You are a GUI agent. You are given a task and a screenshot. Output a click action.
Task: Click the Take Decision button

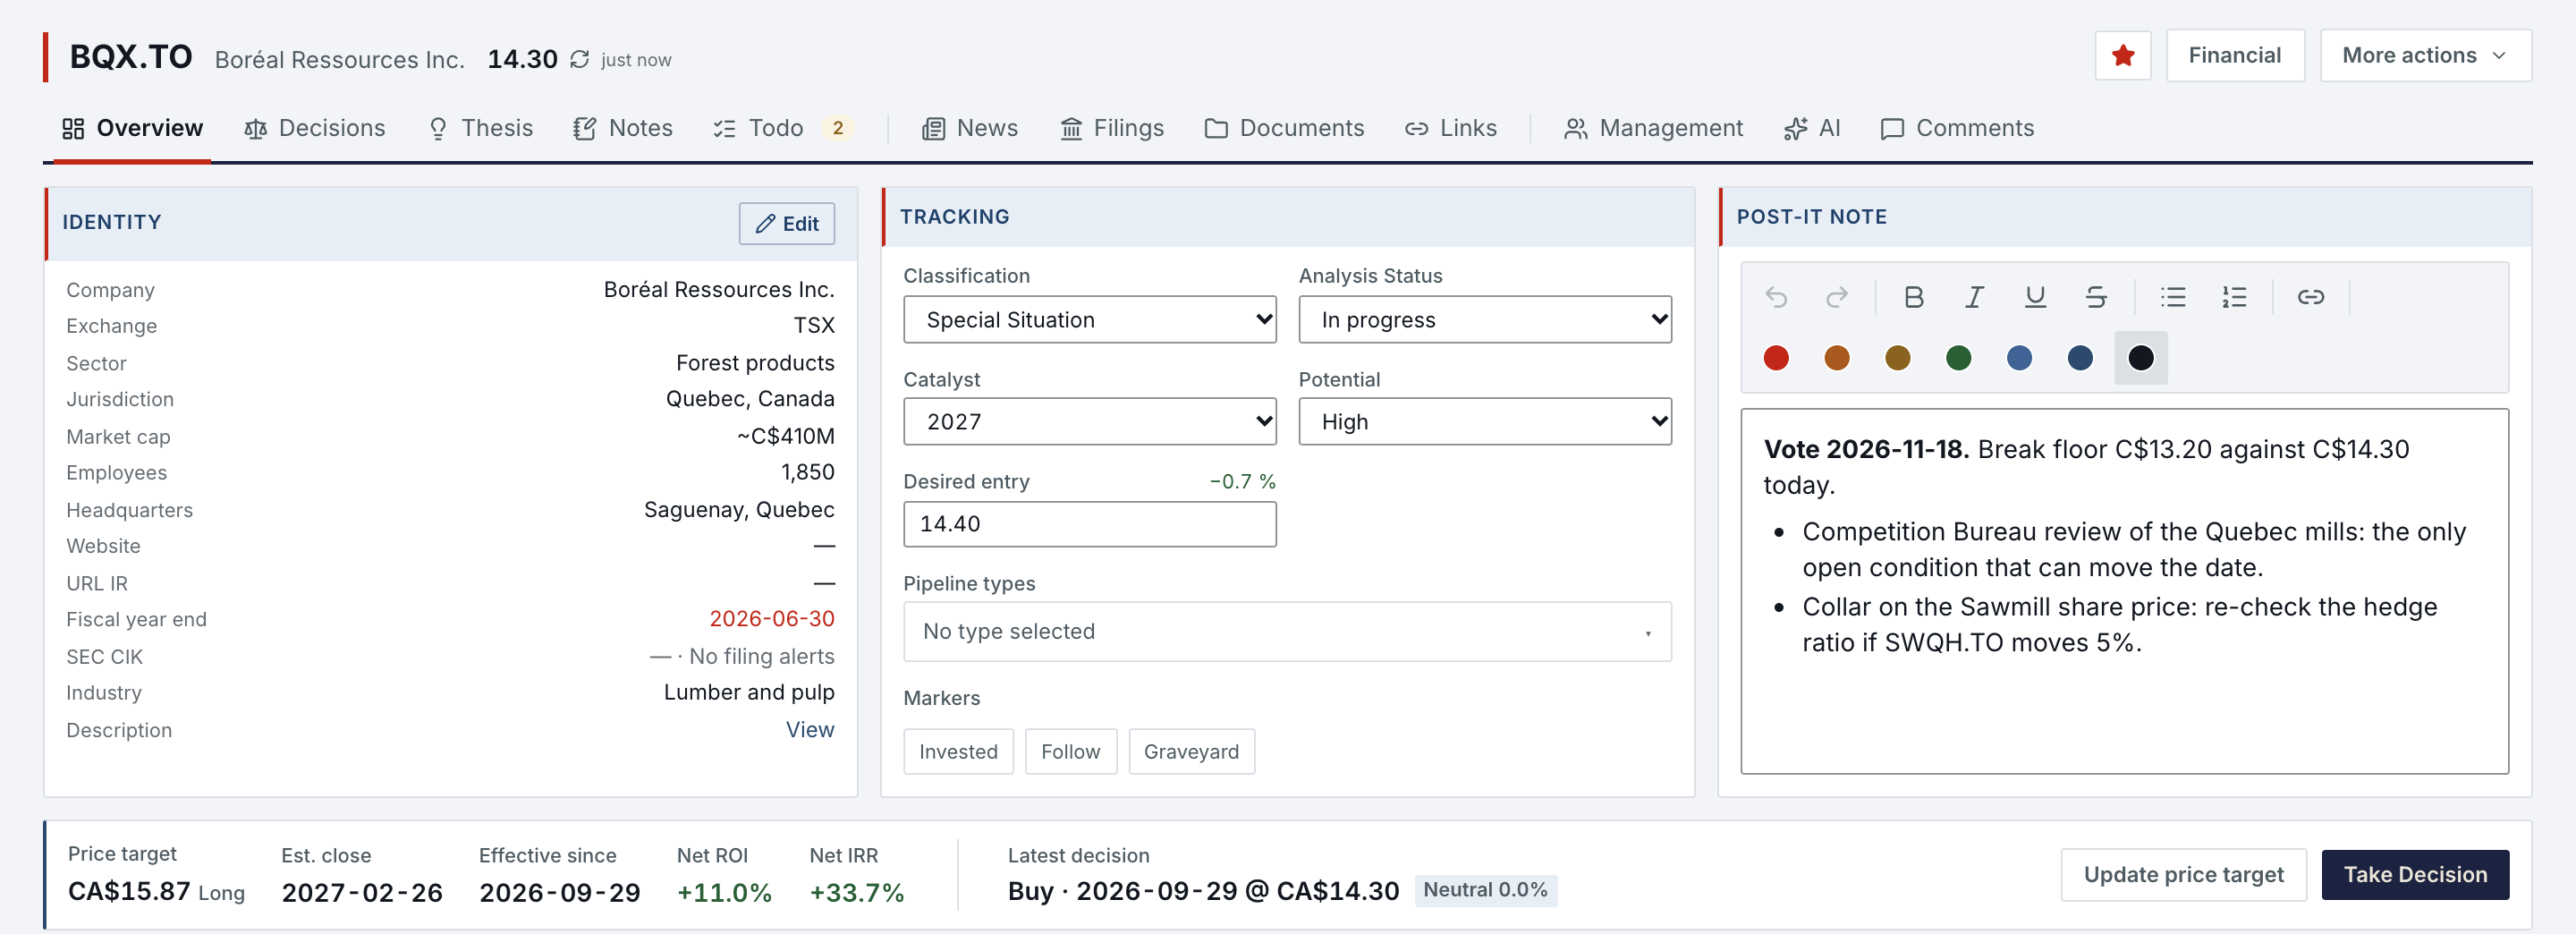click(x=2415, y=874)
